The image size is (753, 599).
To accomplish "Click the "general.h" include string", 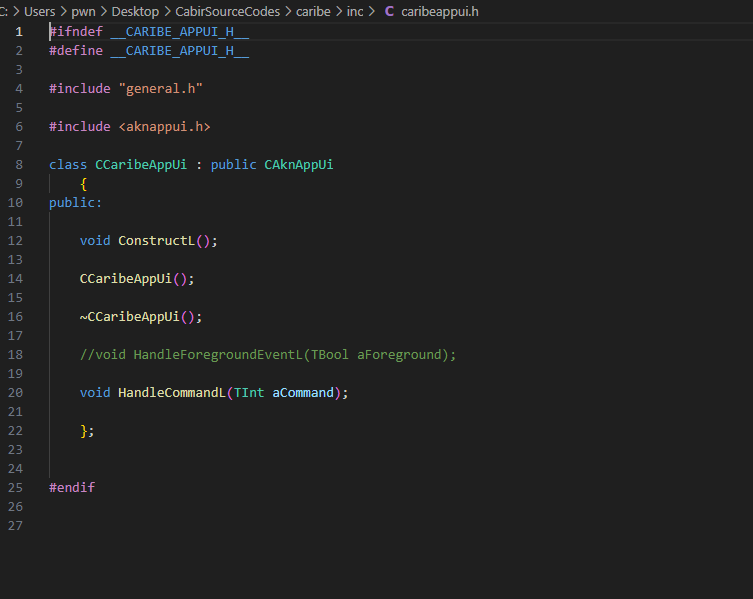I will (160, 89).
